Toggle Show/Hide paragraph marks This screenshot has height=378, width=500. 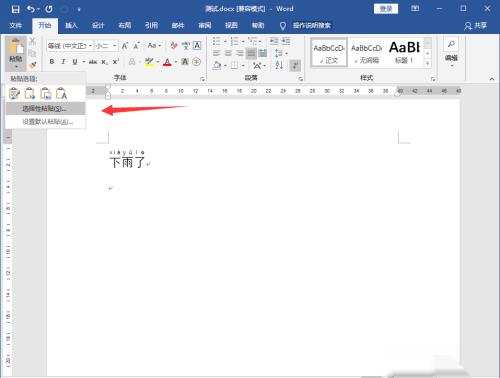[295, 65]
